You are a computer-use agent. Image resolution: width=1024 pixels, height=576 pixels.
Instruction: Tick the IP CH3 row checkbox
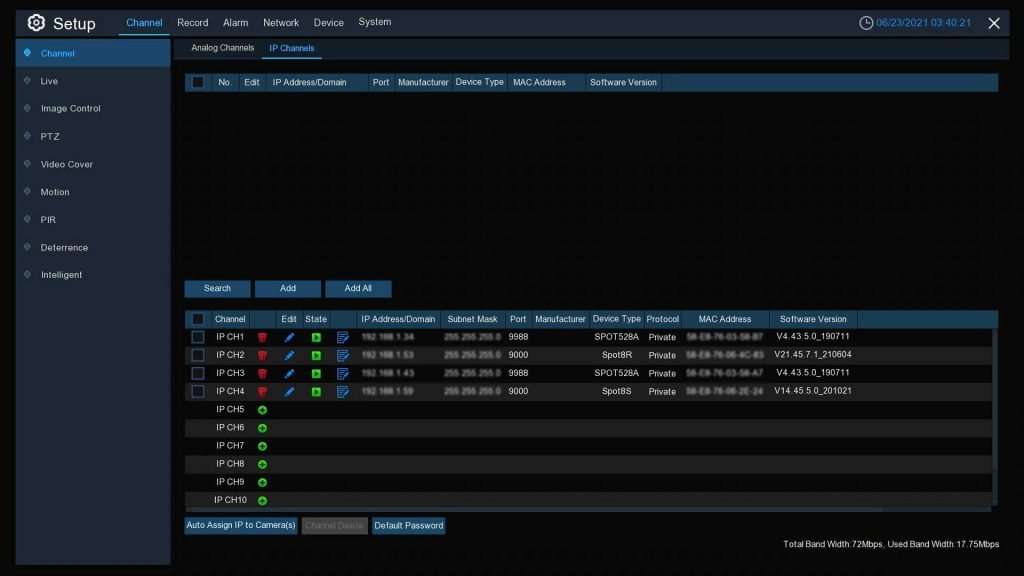pos(198,374)
